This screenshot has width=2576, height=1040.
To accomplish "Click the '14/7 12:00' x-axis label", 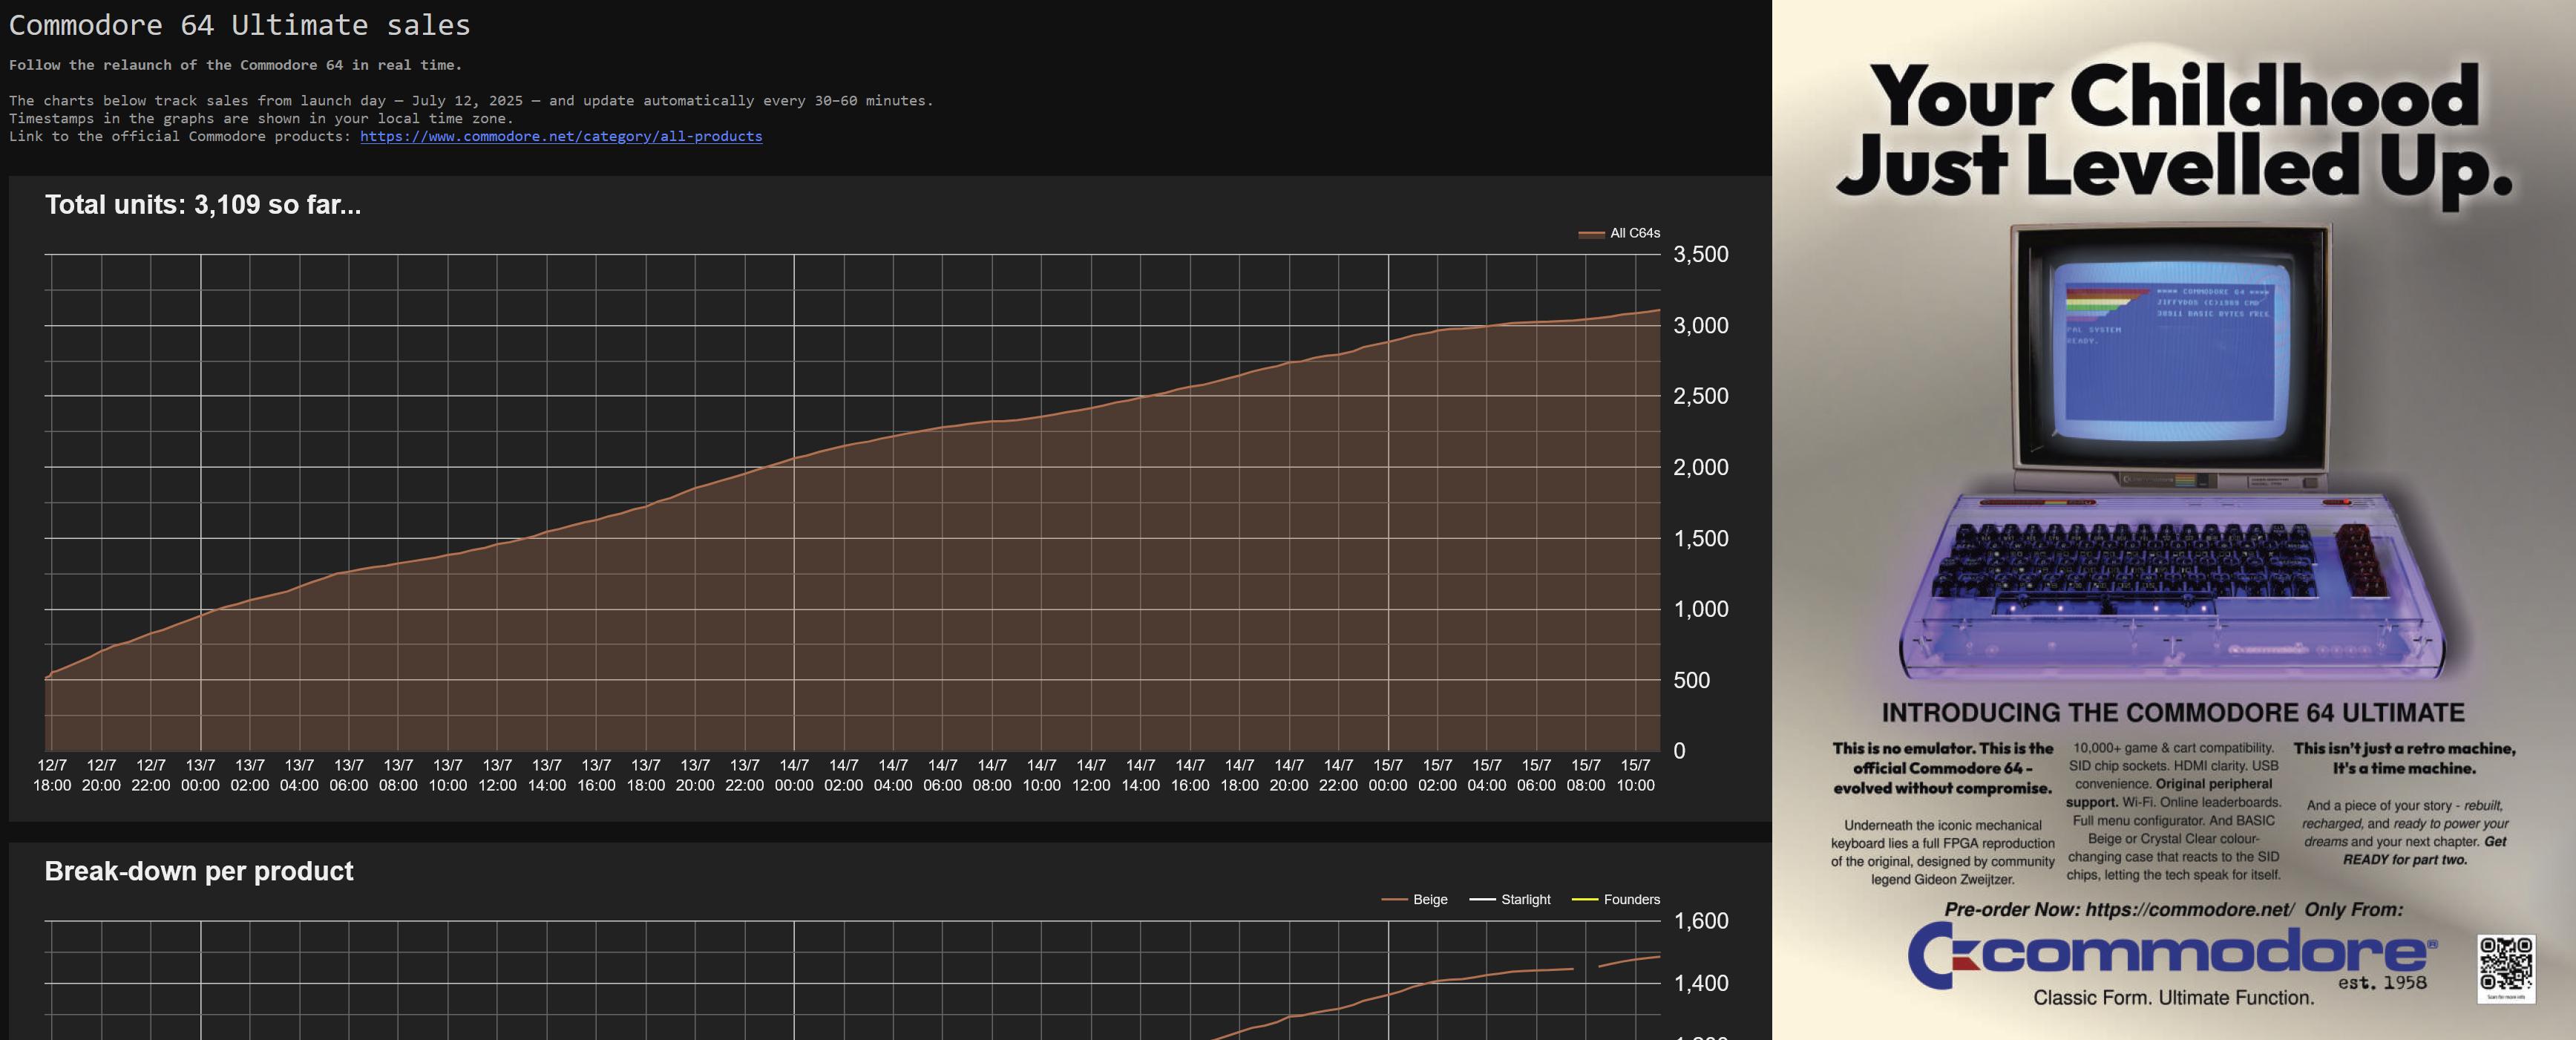I will 1091,775.
